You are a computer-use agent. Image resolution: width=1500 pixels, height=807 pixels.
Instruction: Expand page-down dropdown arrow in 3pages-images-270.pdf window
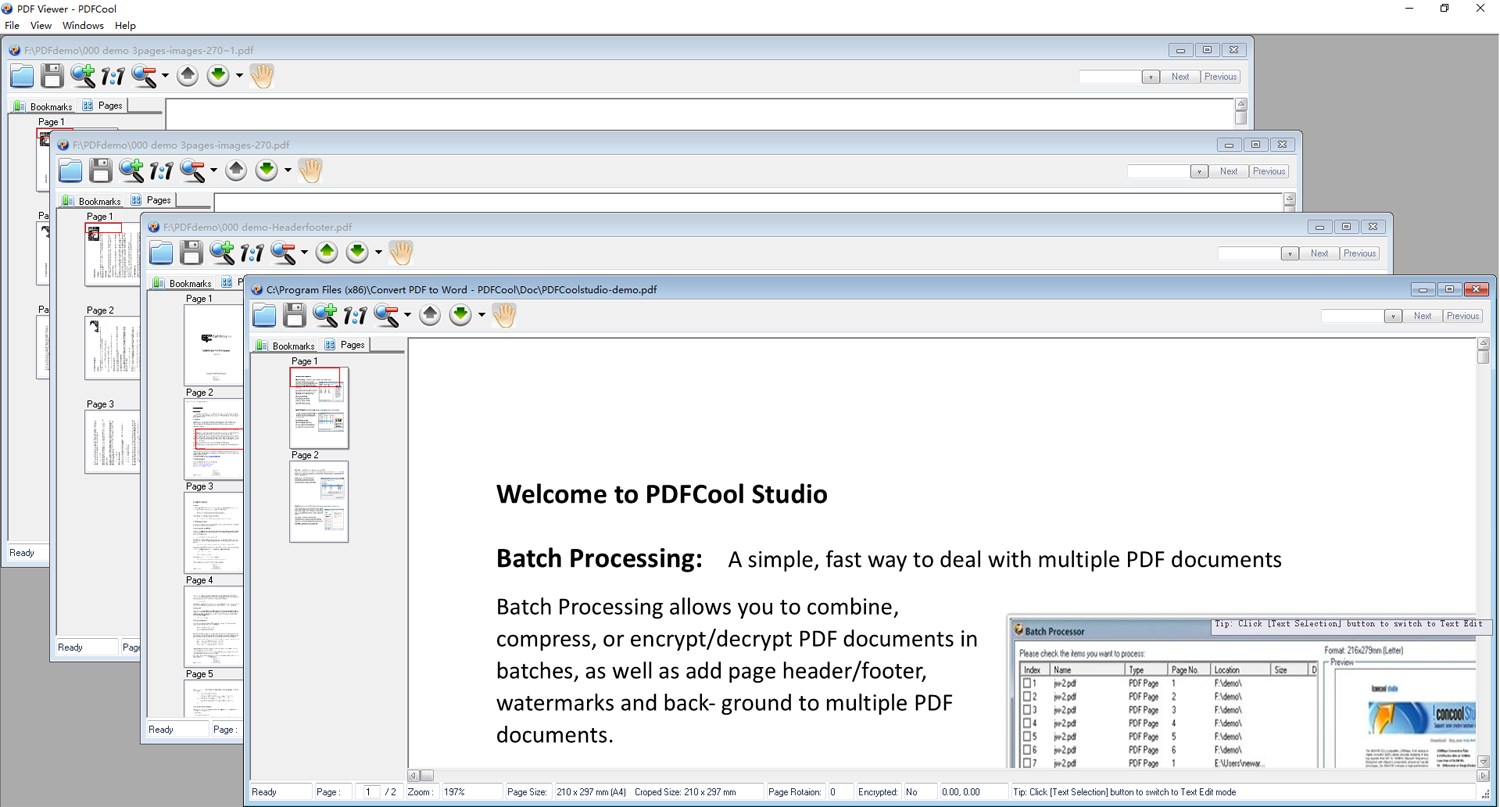pos(288,171)
